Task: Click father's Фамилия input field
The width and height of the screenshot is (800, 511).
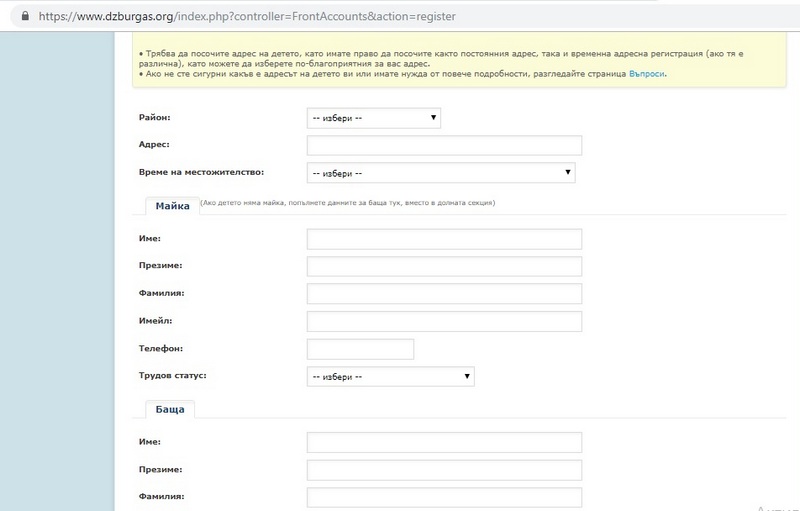Action: (444, 498)
